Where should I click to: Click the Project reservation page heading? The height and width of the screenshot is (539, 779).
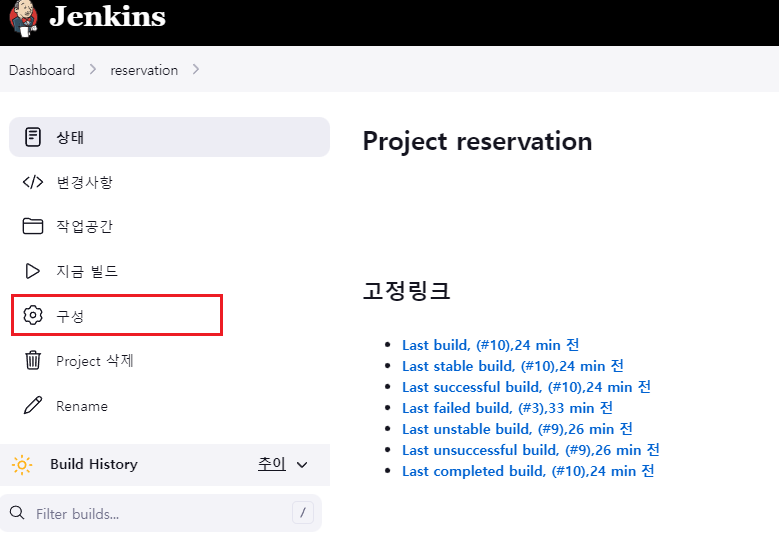[x=477, y=142]
